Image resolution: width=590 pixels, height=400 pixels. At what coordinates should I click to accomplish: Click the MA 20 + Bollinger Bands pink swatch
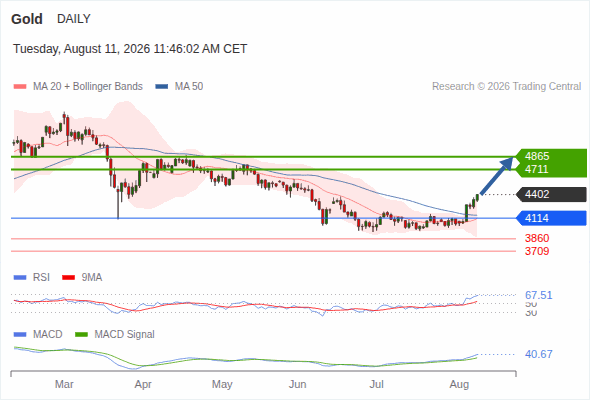20,87
